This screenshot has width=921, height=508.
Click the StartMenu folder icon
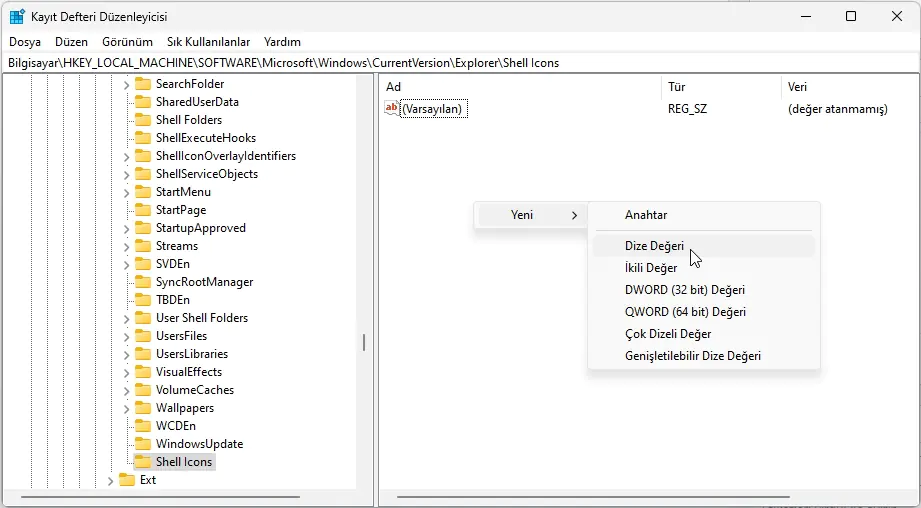coord(142,192)
